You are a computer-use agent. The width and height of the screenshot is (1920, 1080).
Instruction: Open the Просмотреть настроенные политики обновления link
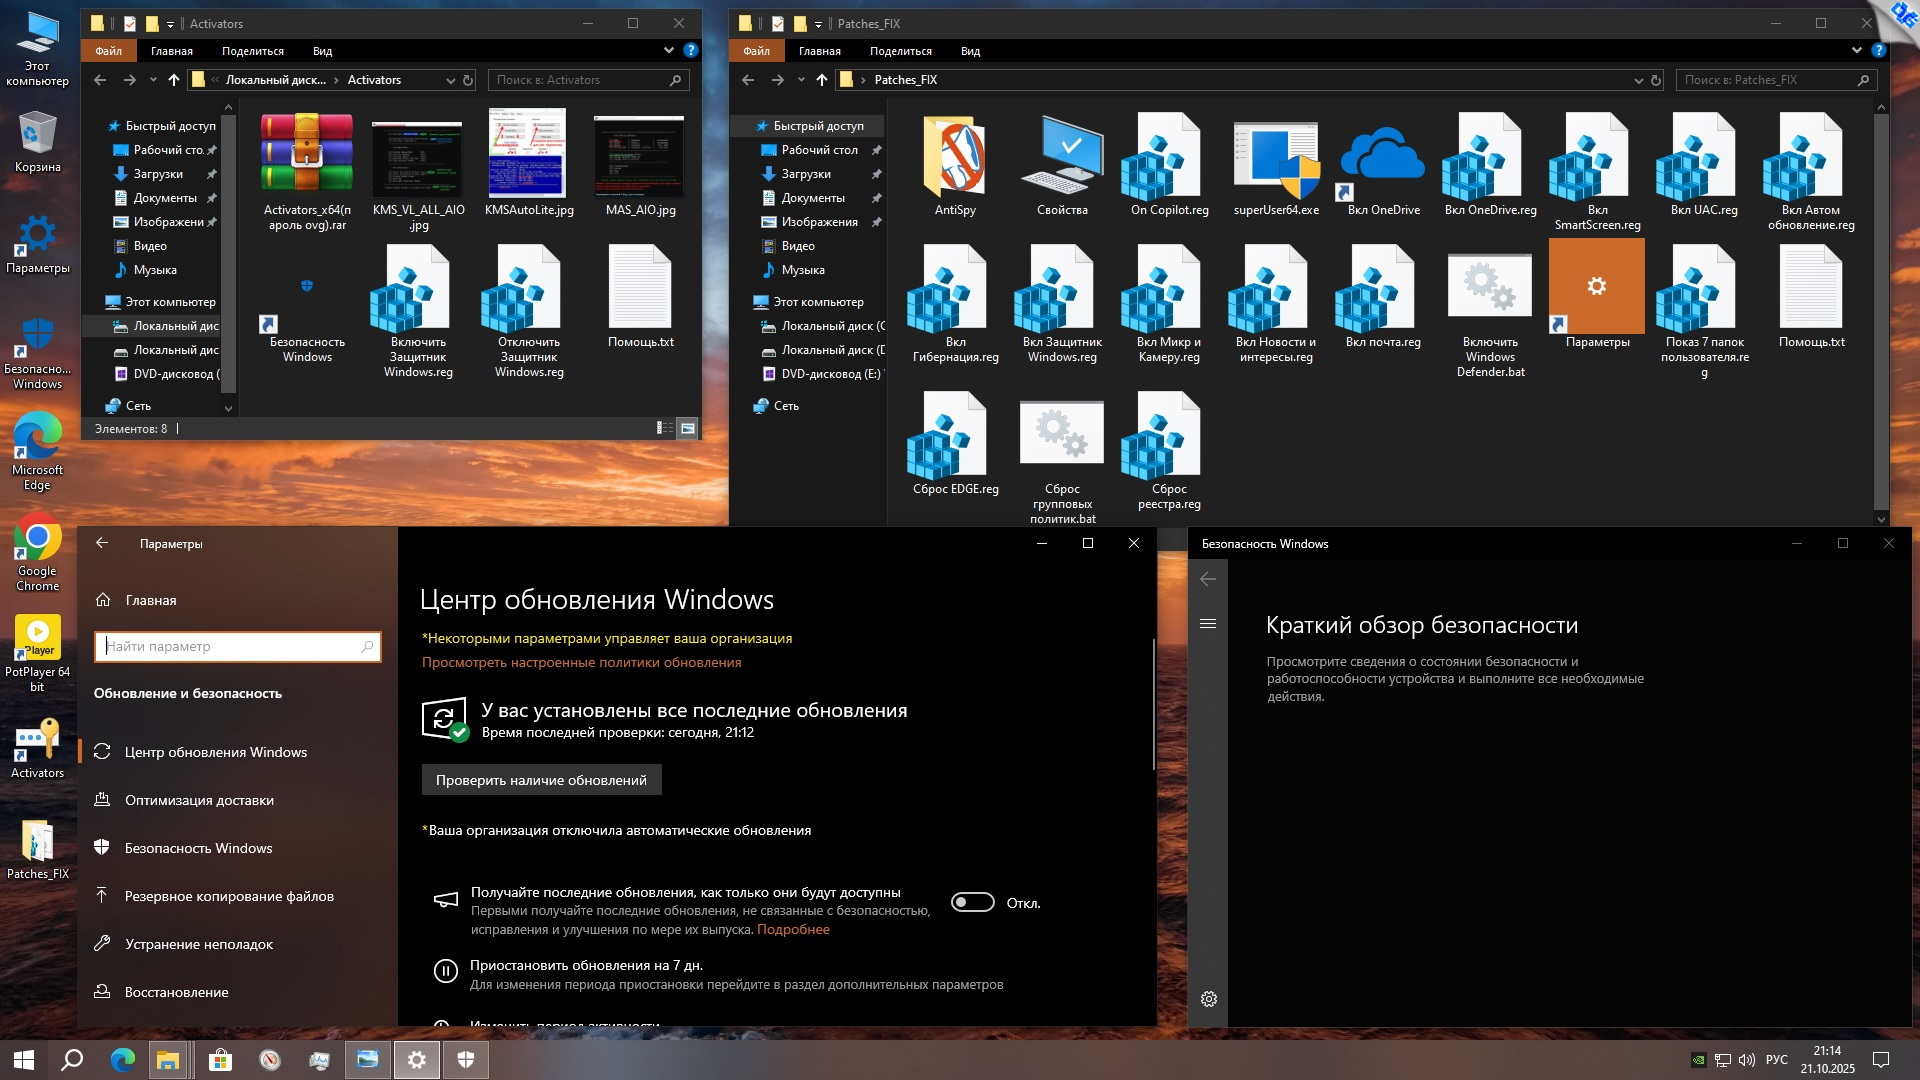(583, 662)
